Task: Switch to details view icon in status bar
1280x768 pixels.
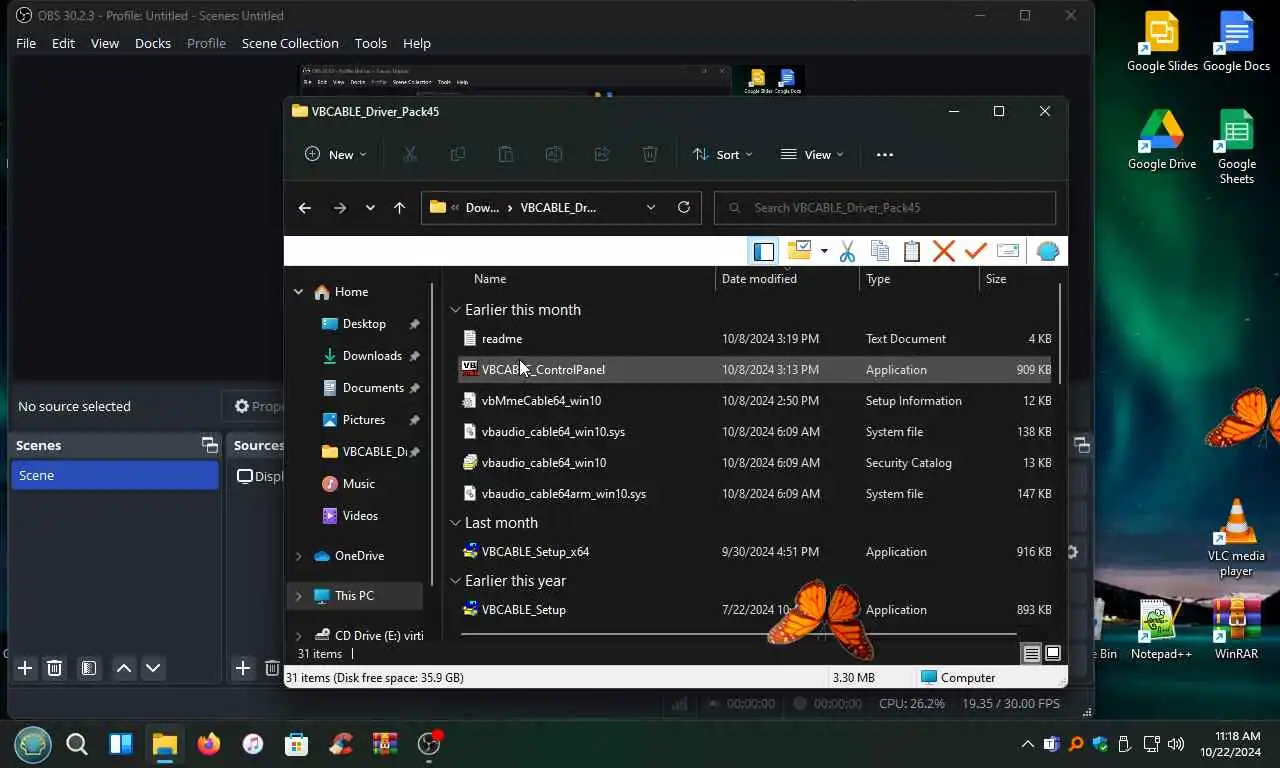Action: (1031, 654)
